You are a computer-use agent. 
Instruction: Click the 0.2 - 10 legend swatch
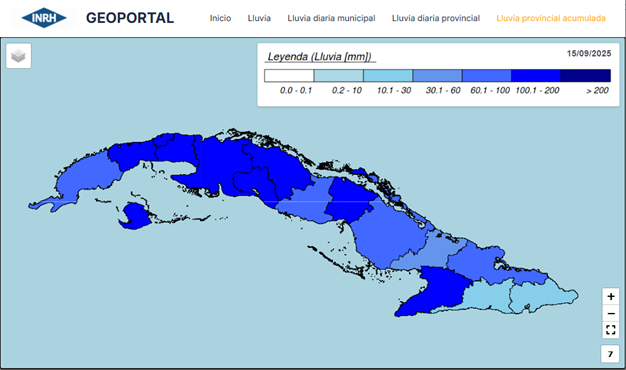coord(339,75)
